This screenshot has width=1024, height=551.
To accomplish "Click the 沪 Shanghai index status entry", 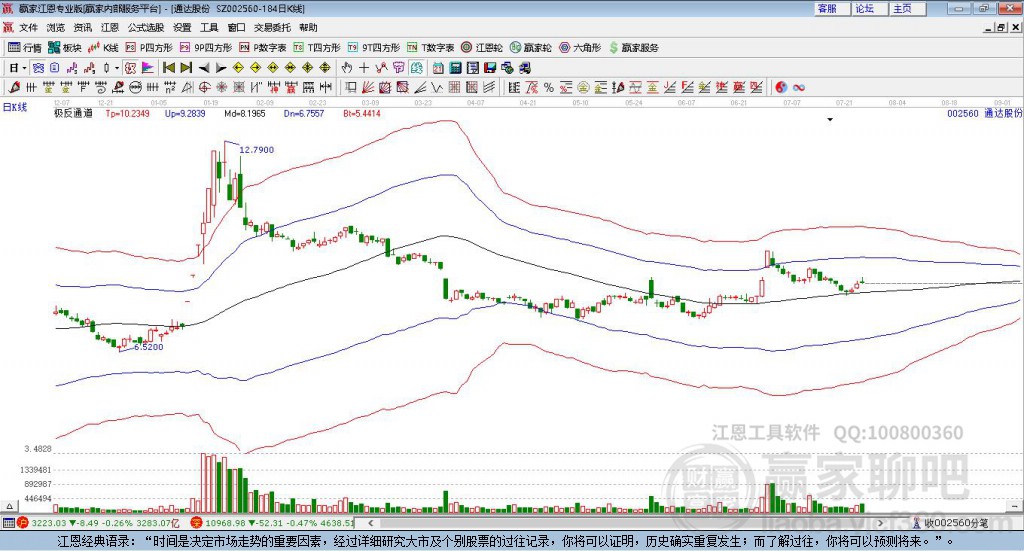I will 98,523.
